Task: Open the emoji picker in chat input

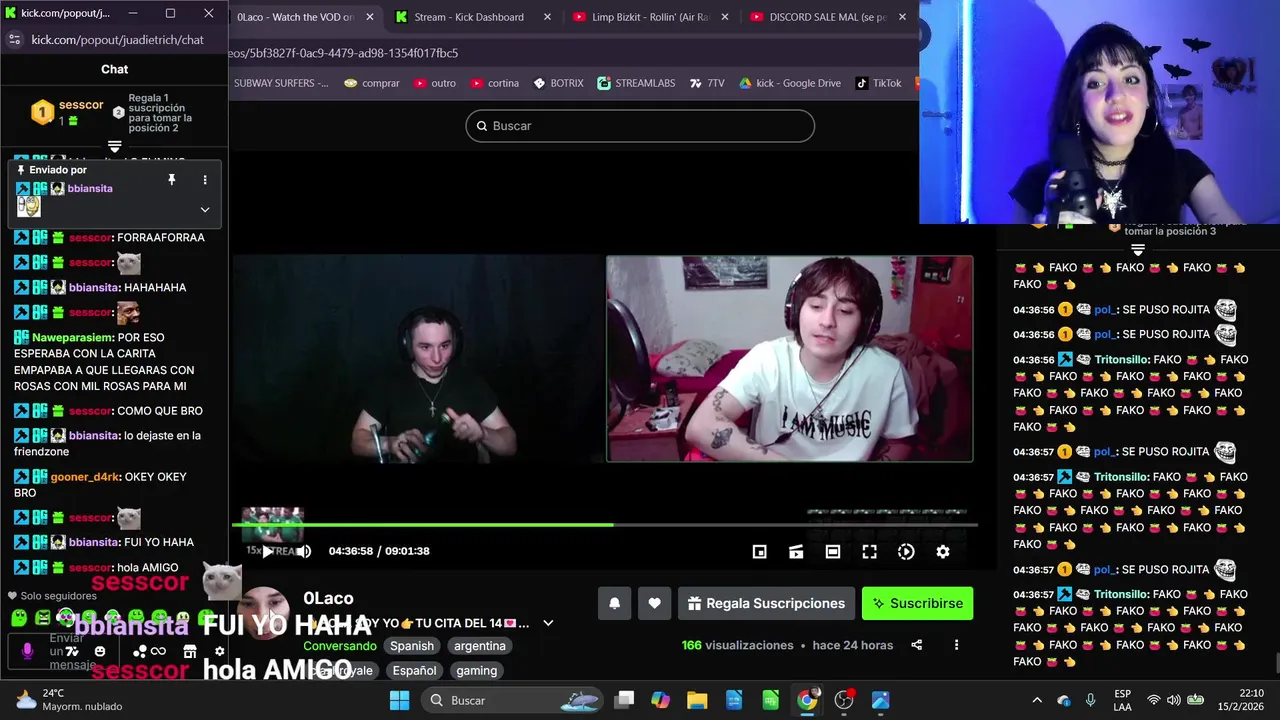Action: pos(100,651)
